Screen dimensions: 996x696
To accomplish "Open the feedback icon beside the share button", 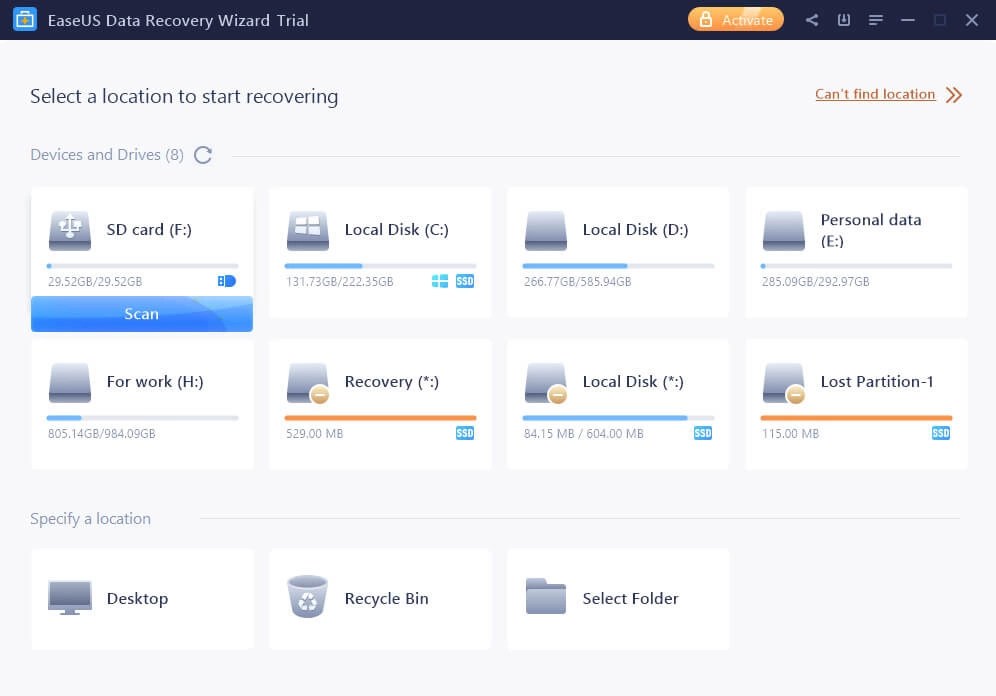I will (843, 19).
